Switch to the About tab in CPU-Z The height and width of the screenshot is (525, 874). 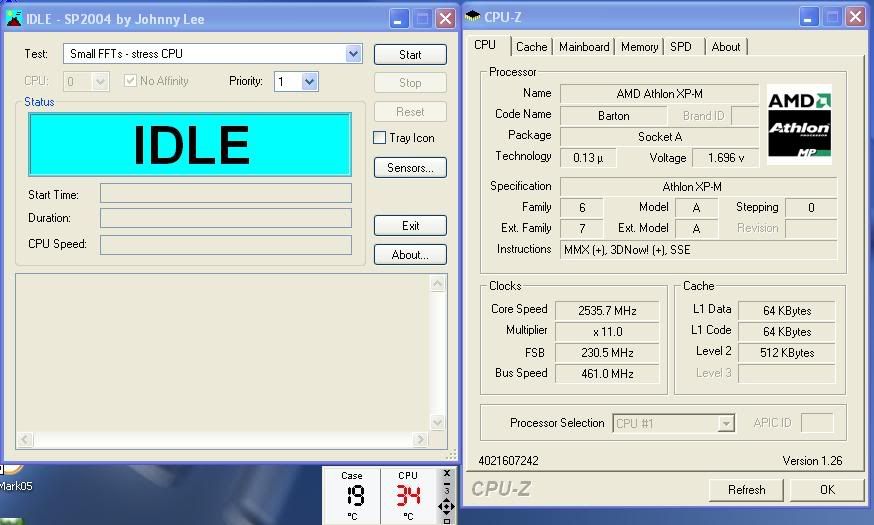726,47
